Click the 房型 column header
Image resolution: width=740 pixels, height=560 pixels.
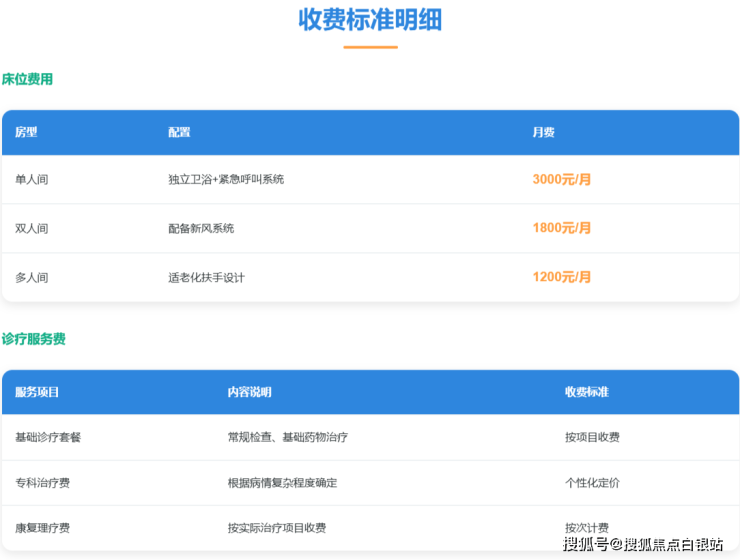(26, 132)
